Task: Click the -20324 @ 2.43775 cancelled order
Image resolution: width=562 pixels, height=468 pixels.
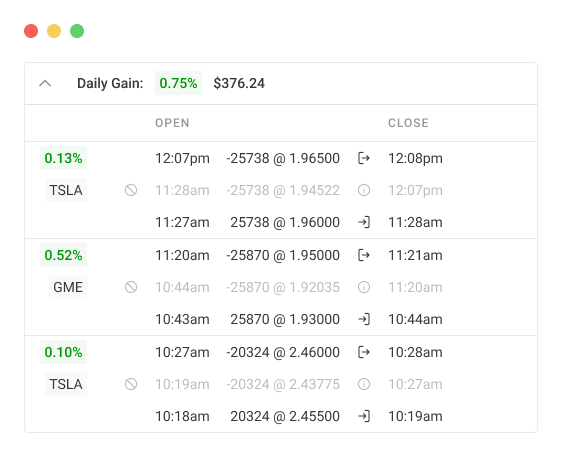Action: (x=283, y=384)
